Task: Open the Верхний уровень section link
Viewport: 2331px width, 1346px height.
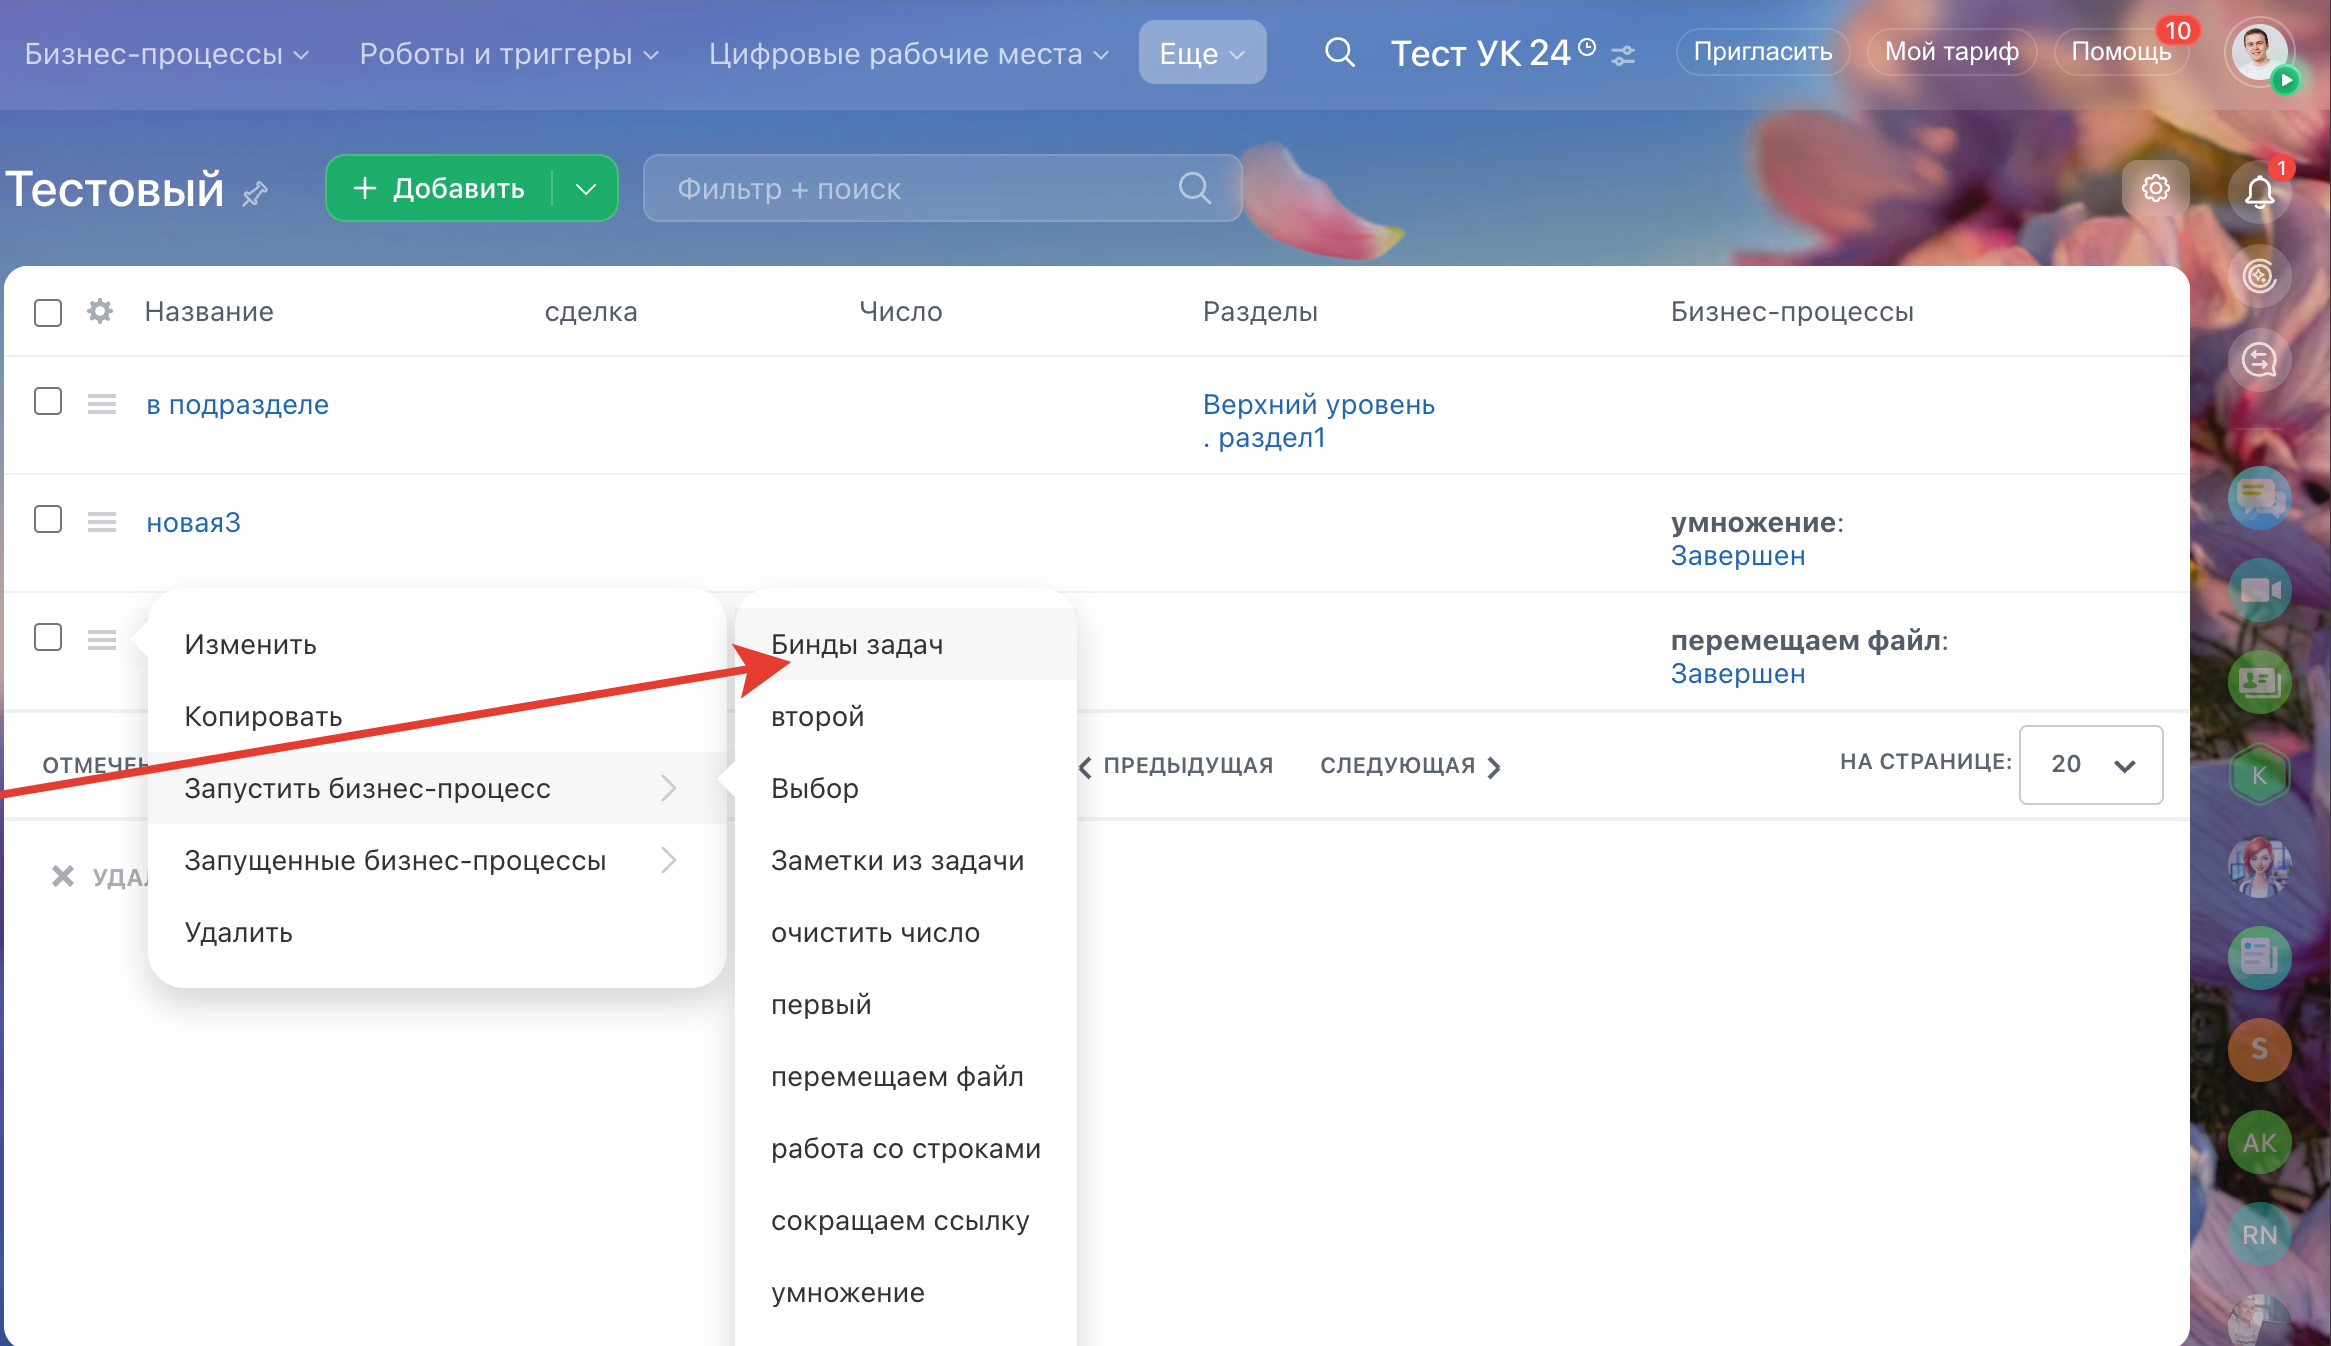Action: (1318, 405)
